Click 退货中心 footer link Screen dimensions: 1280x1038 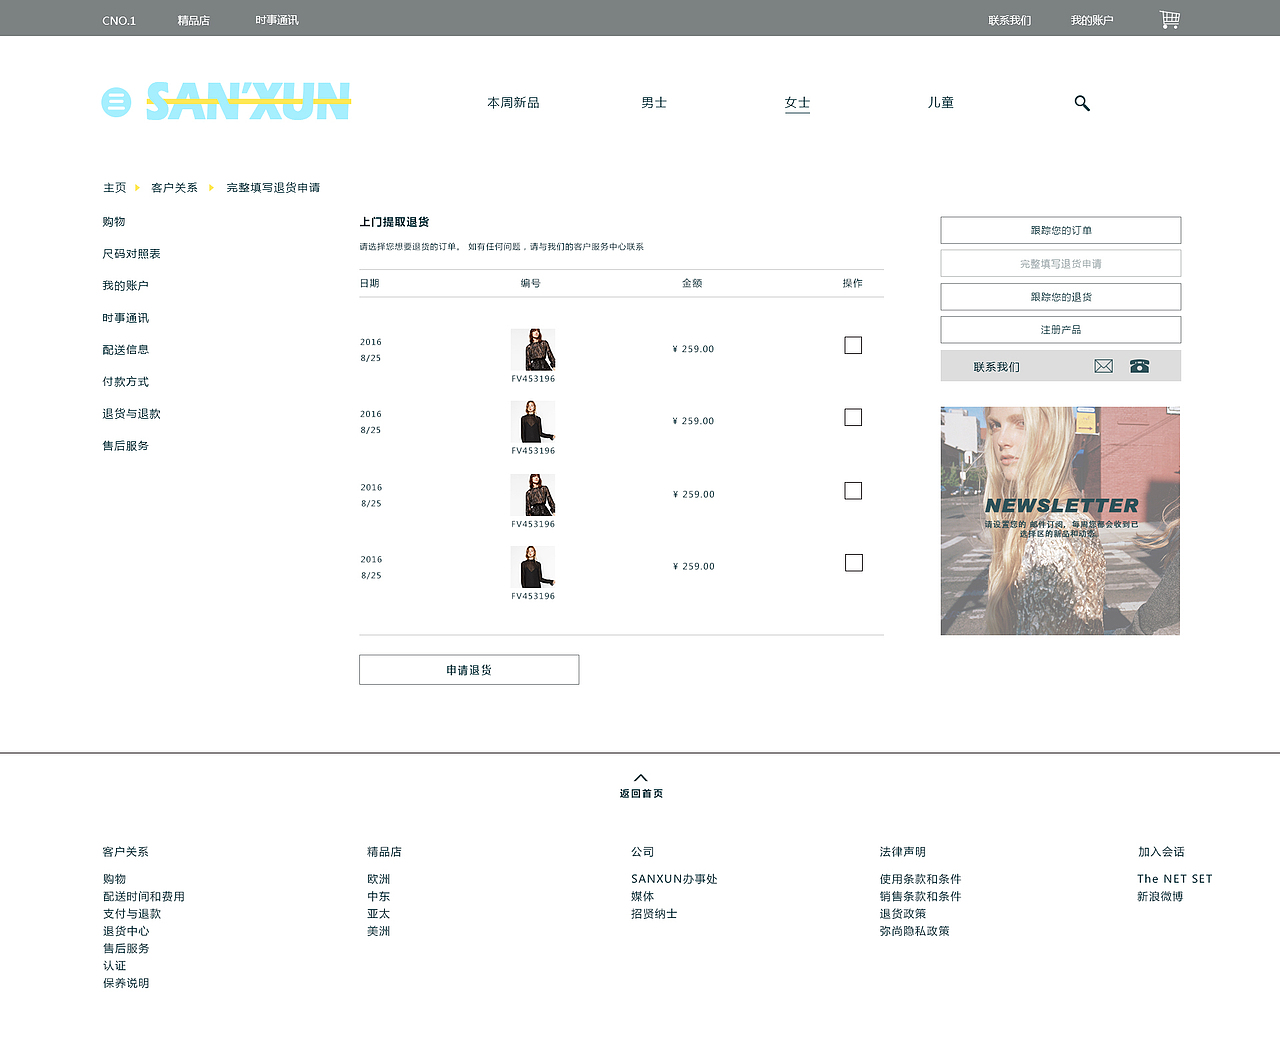[x=126, y=931]
